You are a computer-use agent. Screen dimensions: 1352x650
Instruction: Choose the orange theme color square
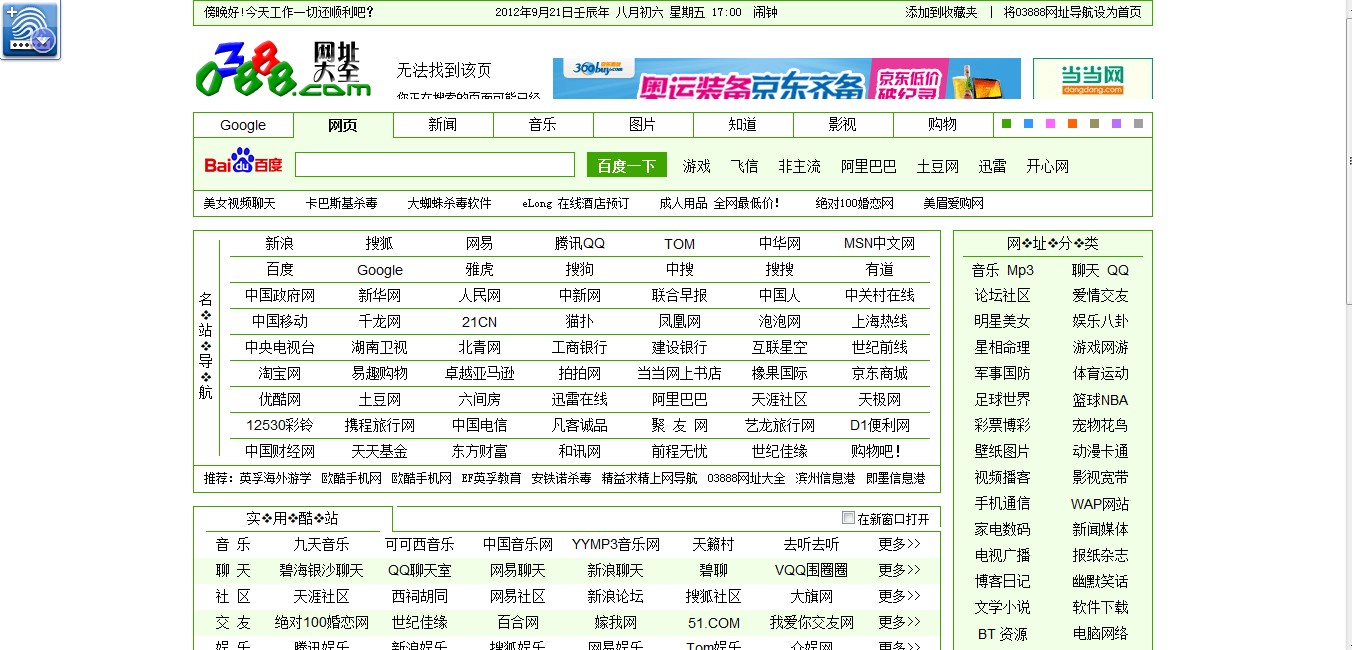click(x=1073, y=124)
